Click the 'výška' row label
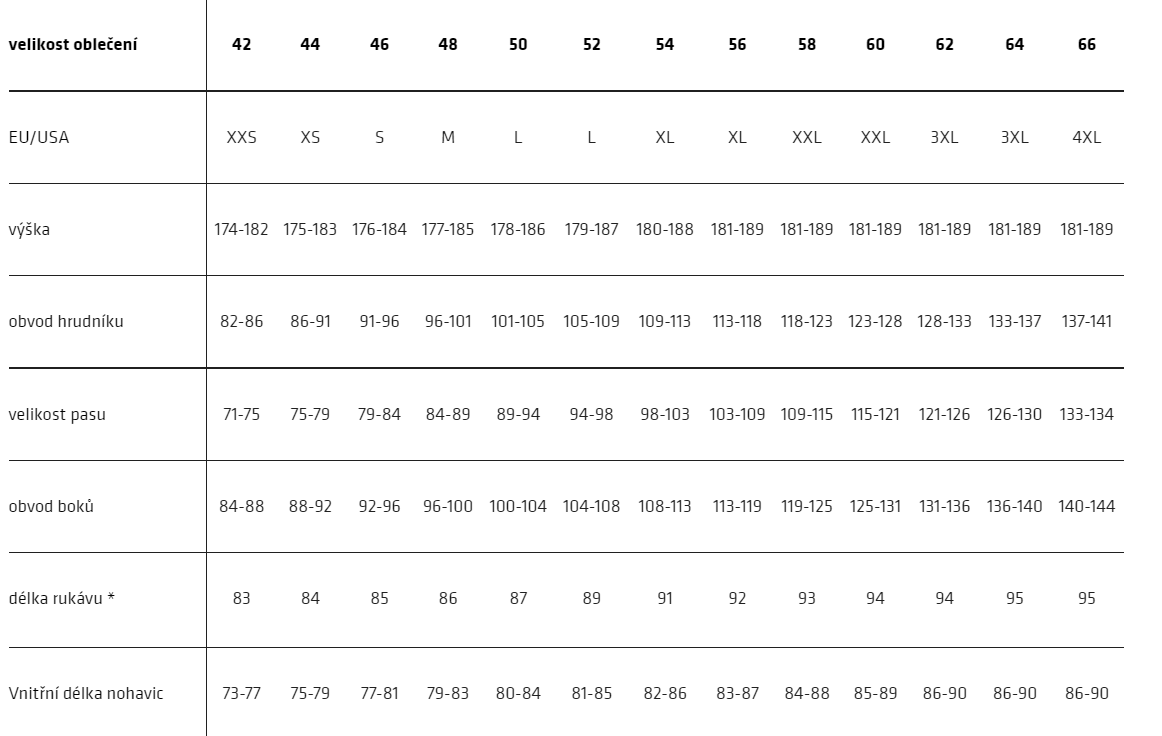The height and width of the screenshot is (736, 1162). click(x=30, y=229)
